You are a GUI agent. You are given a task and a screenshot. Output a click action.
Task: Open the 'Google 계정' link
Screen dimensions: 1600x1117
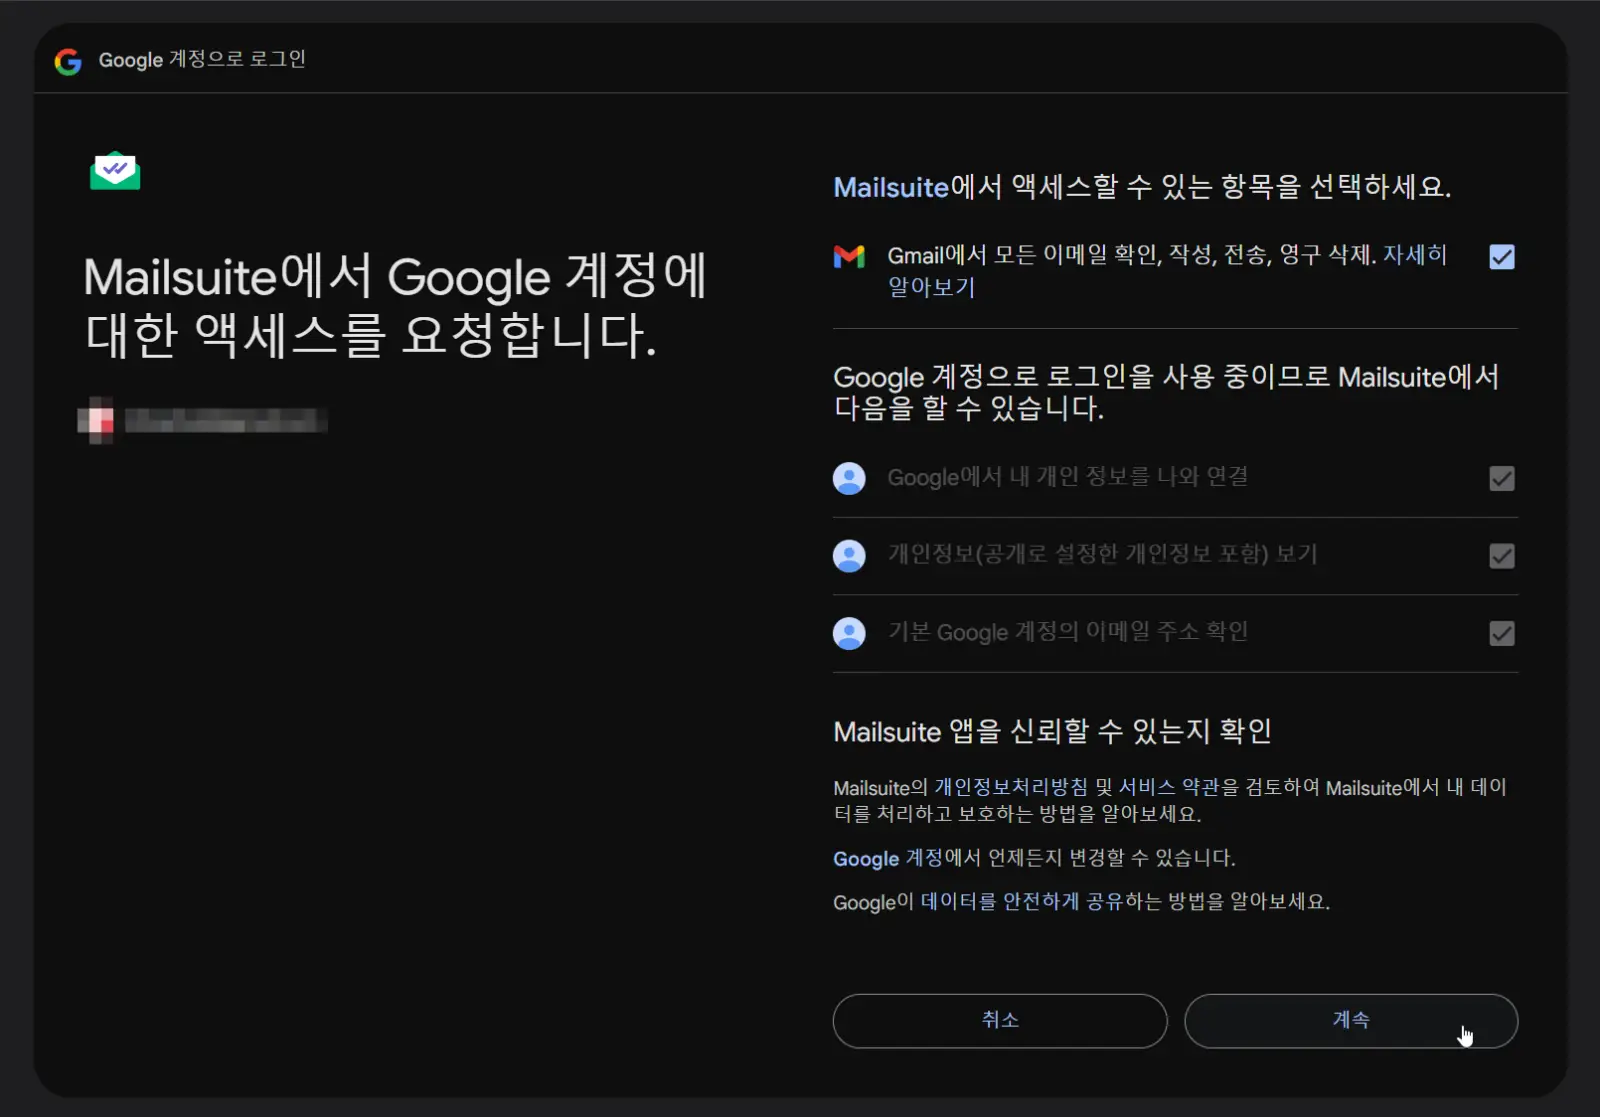tap(888, 858)
